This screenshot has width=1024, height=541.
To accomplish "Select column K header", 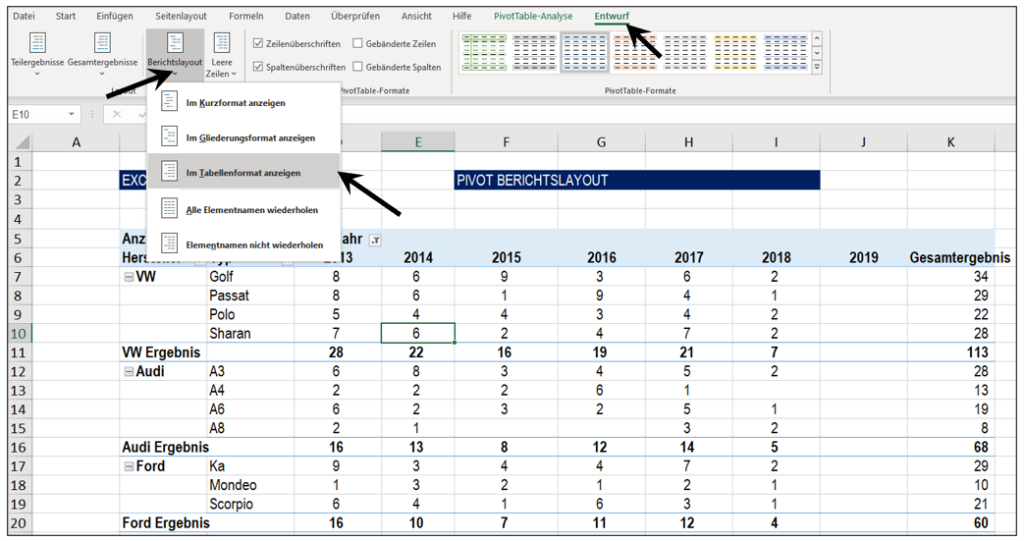I will (951, 142).
